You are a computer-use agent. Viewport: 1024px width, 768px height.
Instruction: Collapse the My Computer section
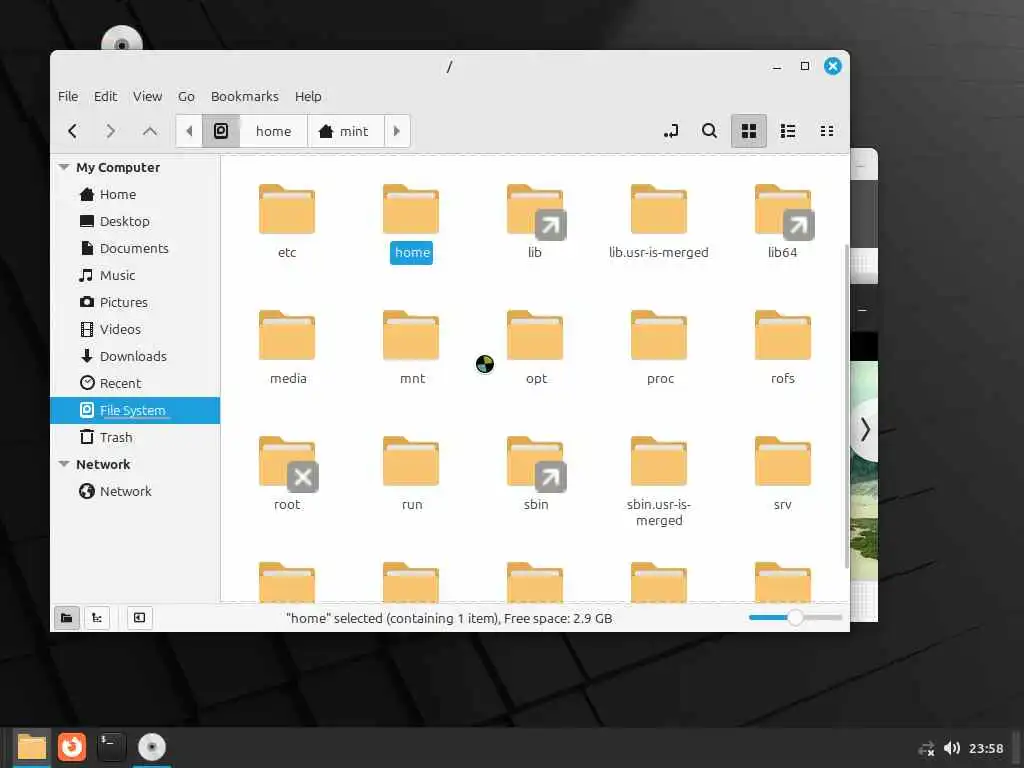point(64,167)
